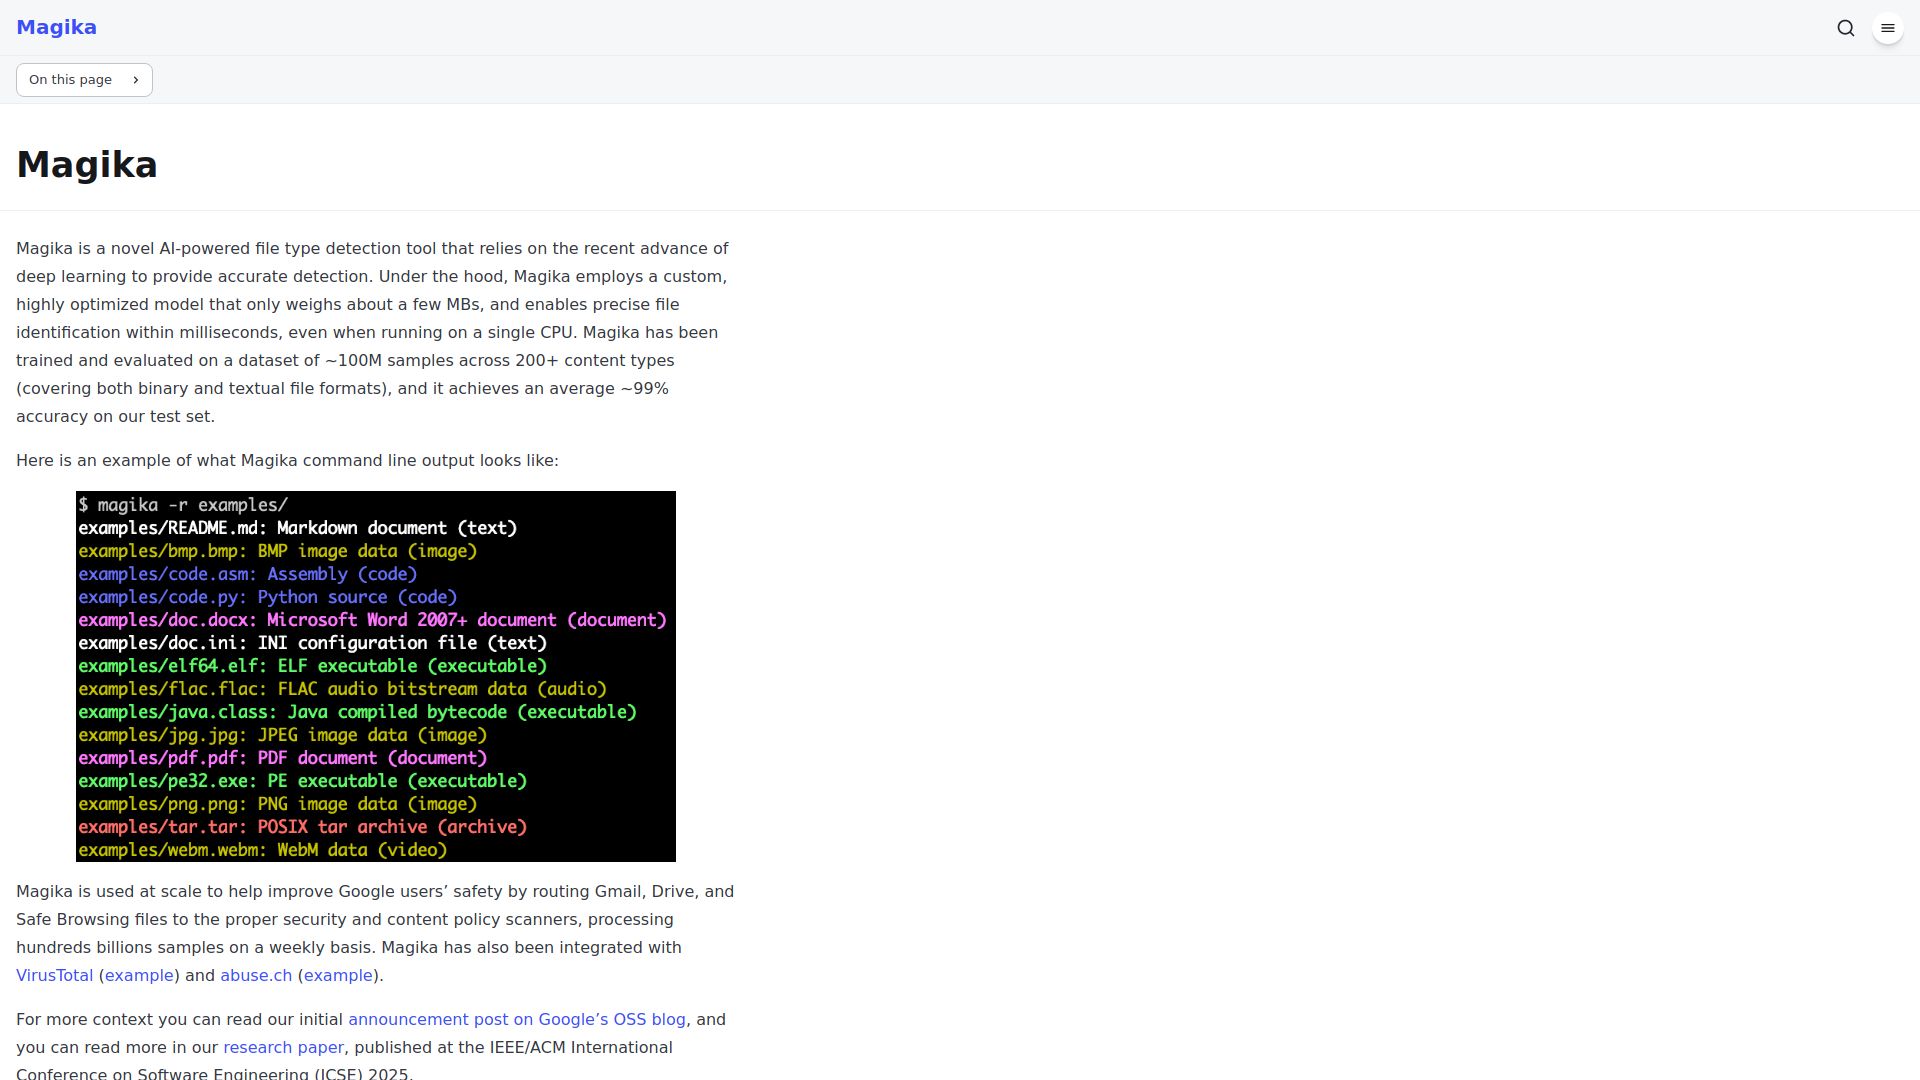Image resolution: width=1920 pixels, height=1080 pixels.
Task: Expand the On this page dropdown
Action: tap(84, 80)
